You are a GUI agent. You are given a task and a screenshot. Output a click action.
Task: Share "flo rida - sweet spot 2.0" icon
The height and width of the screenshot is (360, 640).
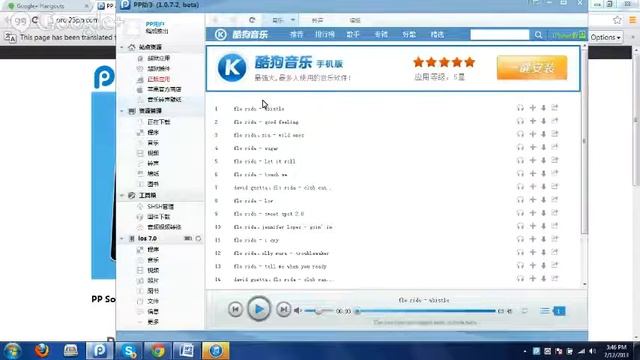click(x=554, y=213)
